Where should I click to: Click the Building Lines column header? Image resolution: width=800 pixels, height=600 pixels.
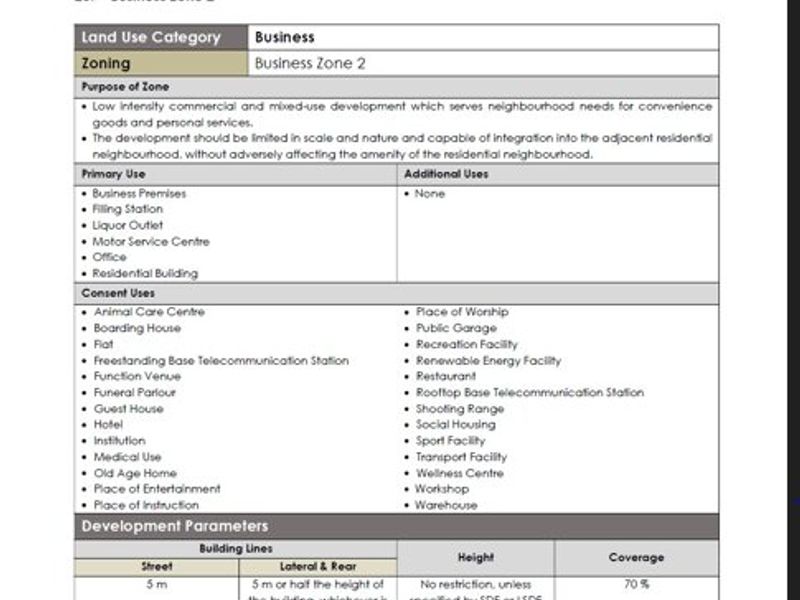(x=235, y=548)
